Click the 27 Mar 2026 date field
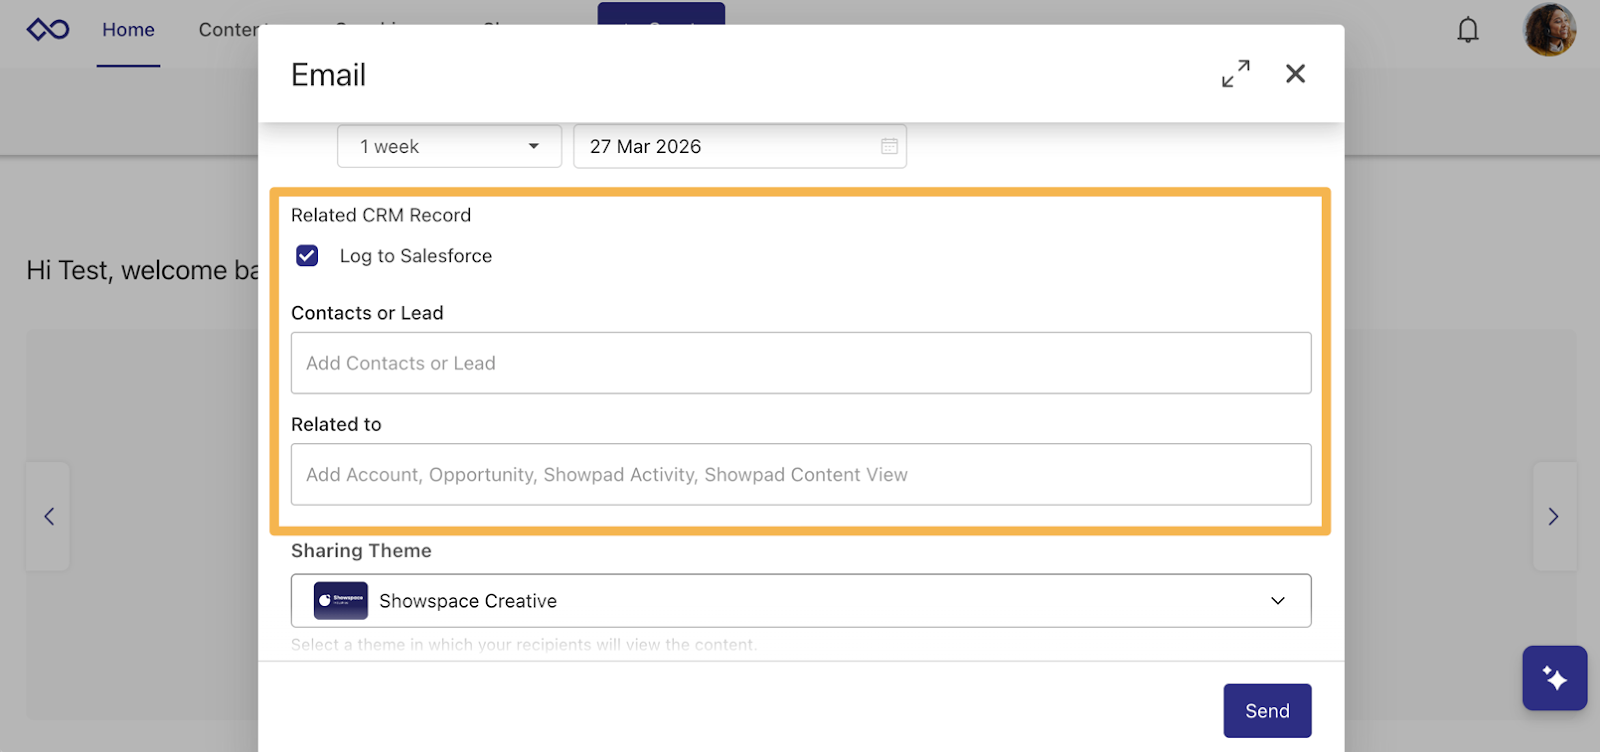Screen dimensions: 1600x752 [740, 146]
